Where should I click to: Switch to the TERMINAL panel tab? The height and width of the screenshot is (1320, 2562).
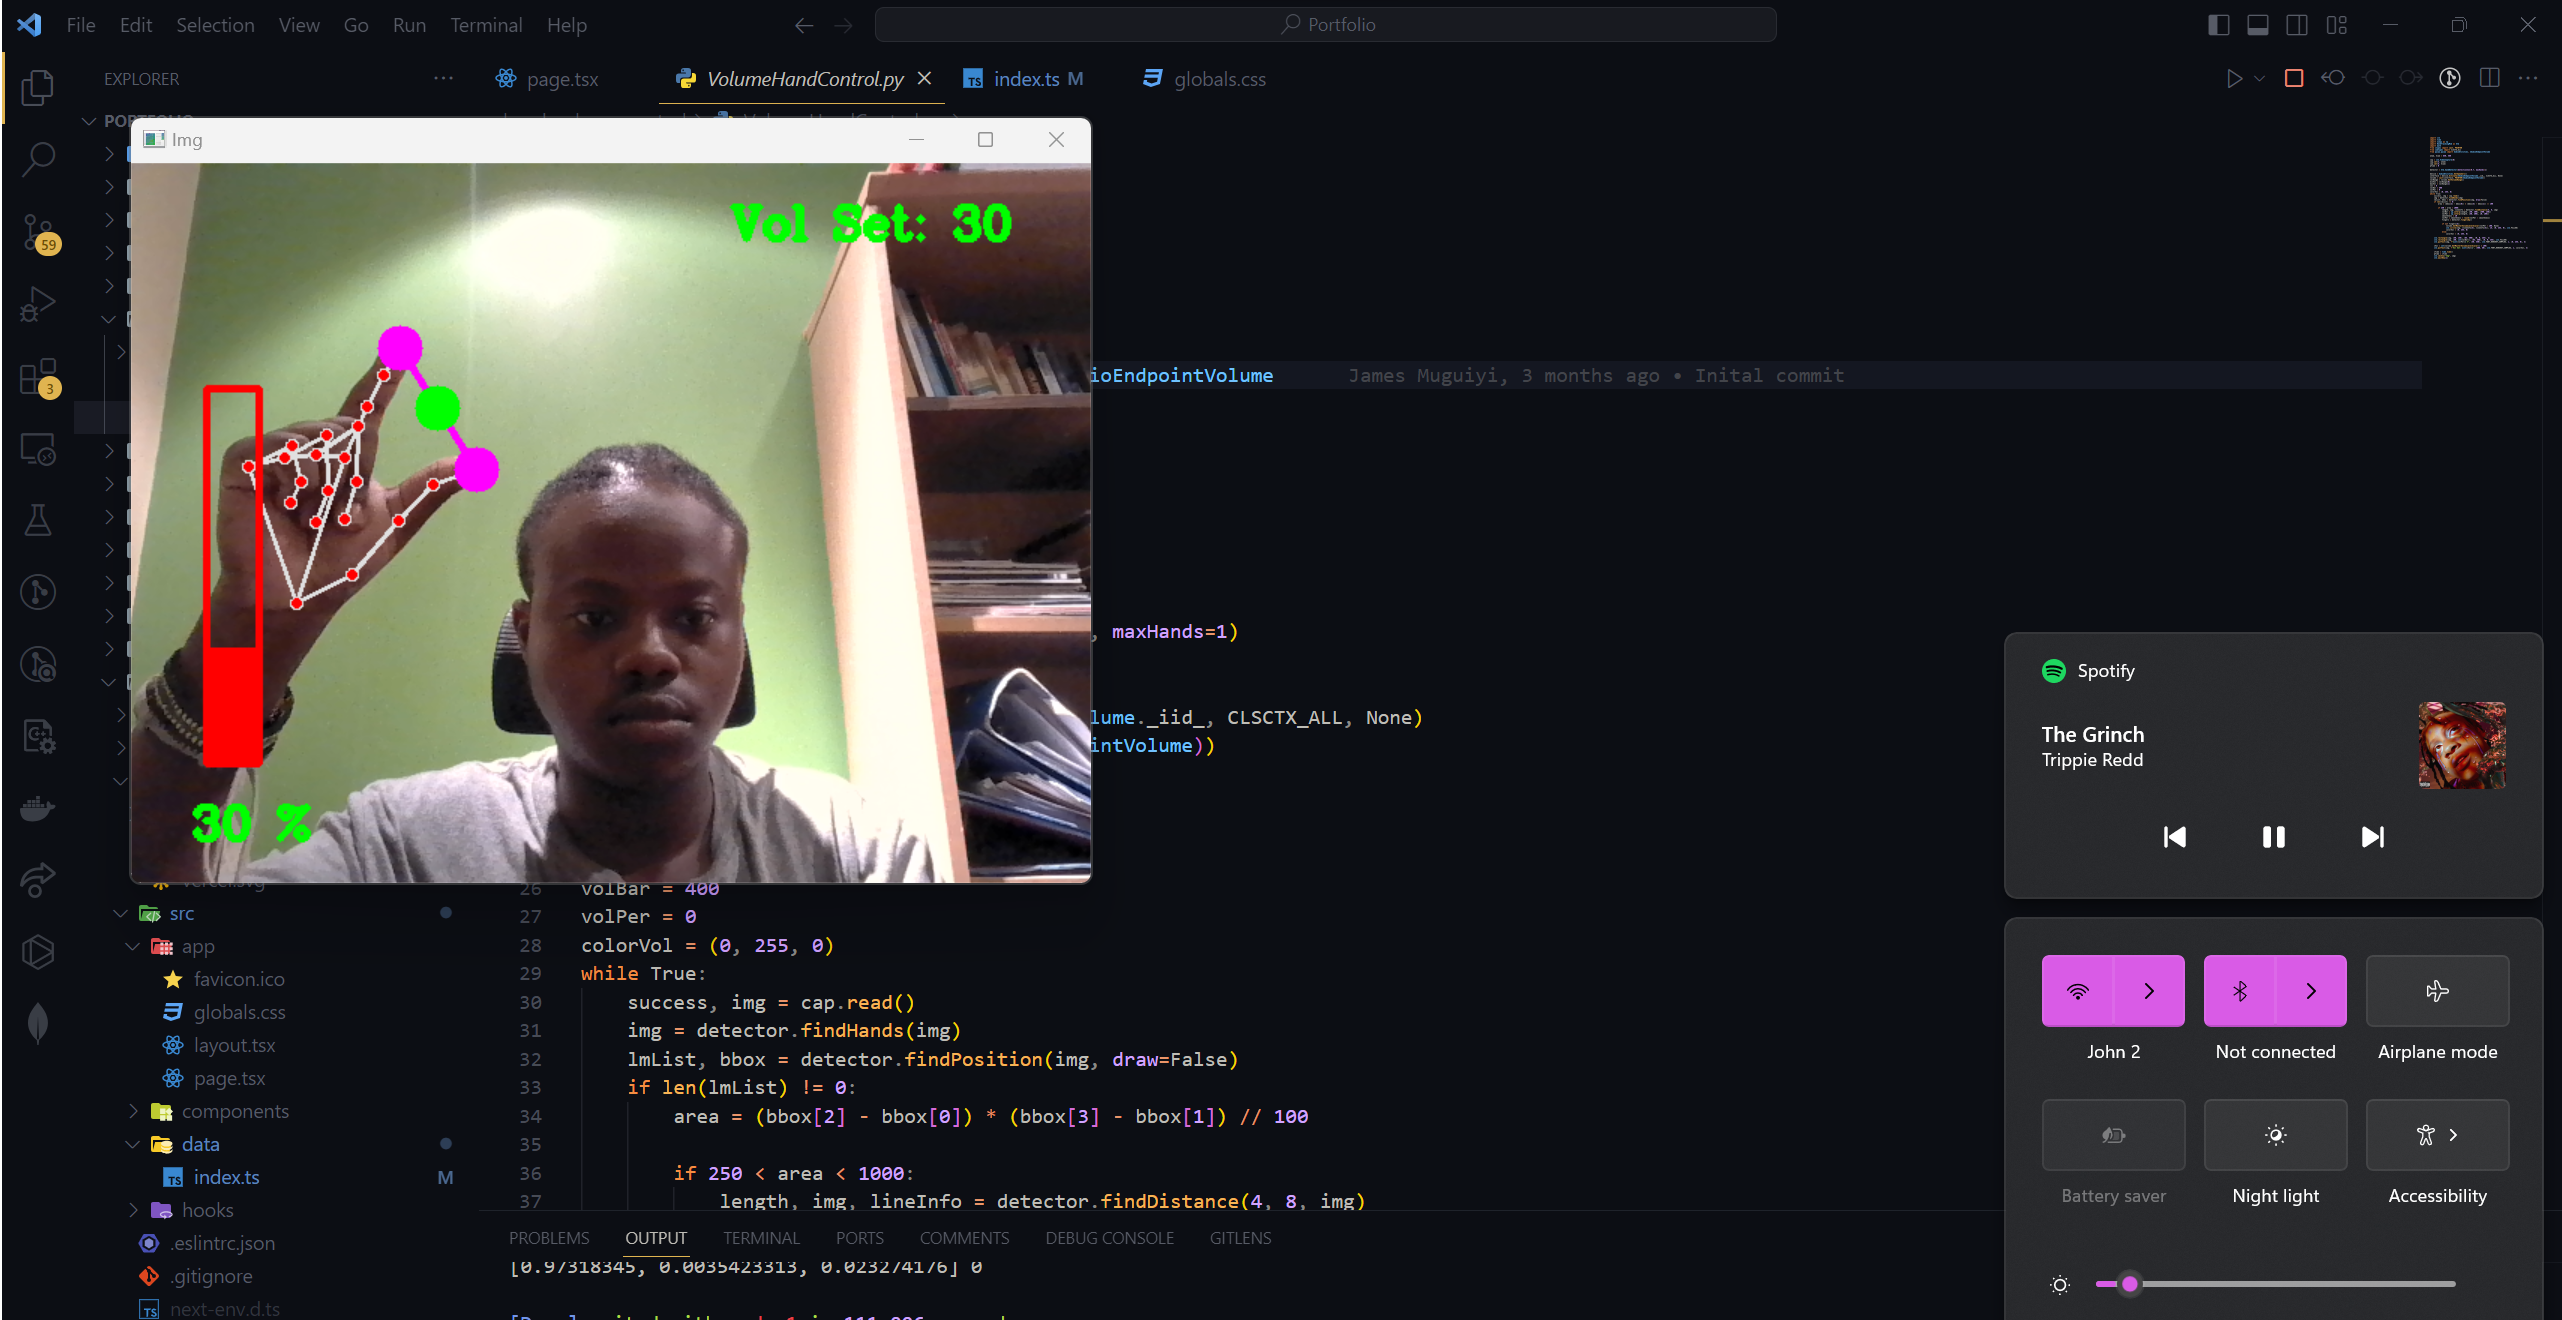click(761, 1238)
